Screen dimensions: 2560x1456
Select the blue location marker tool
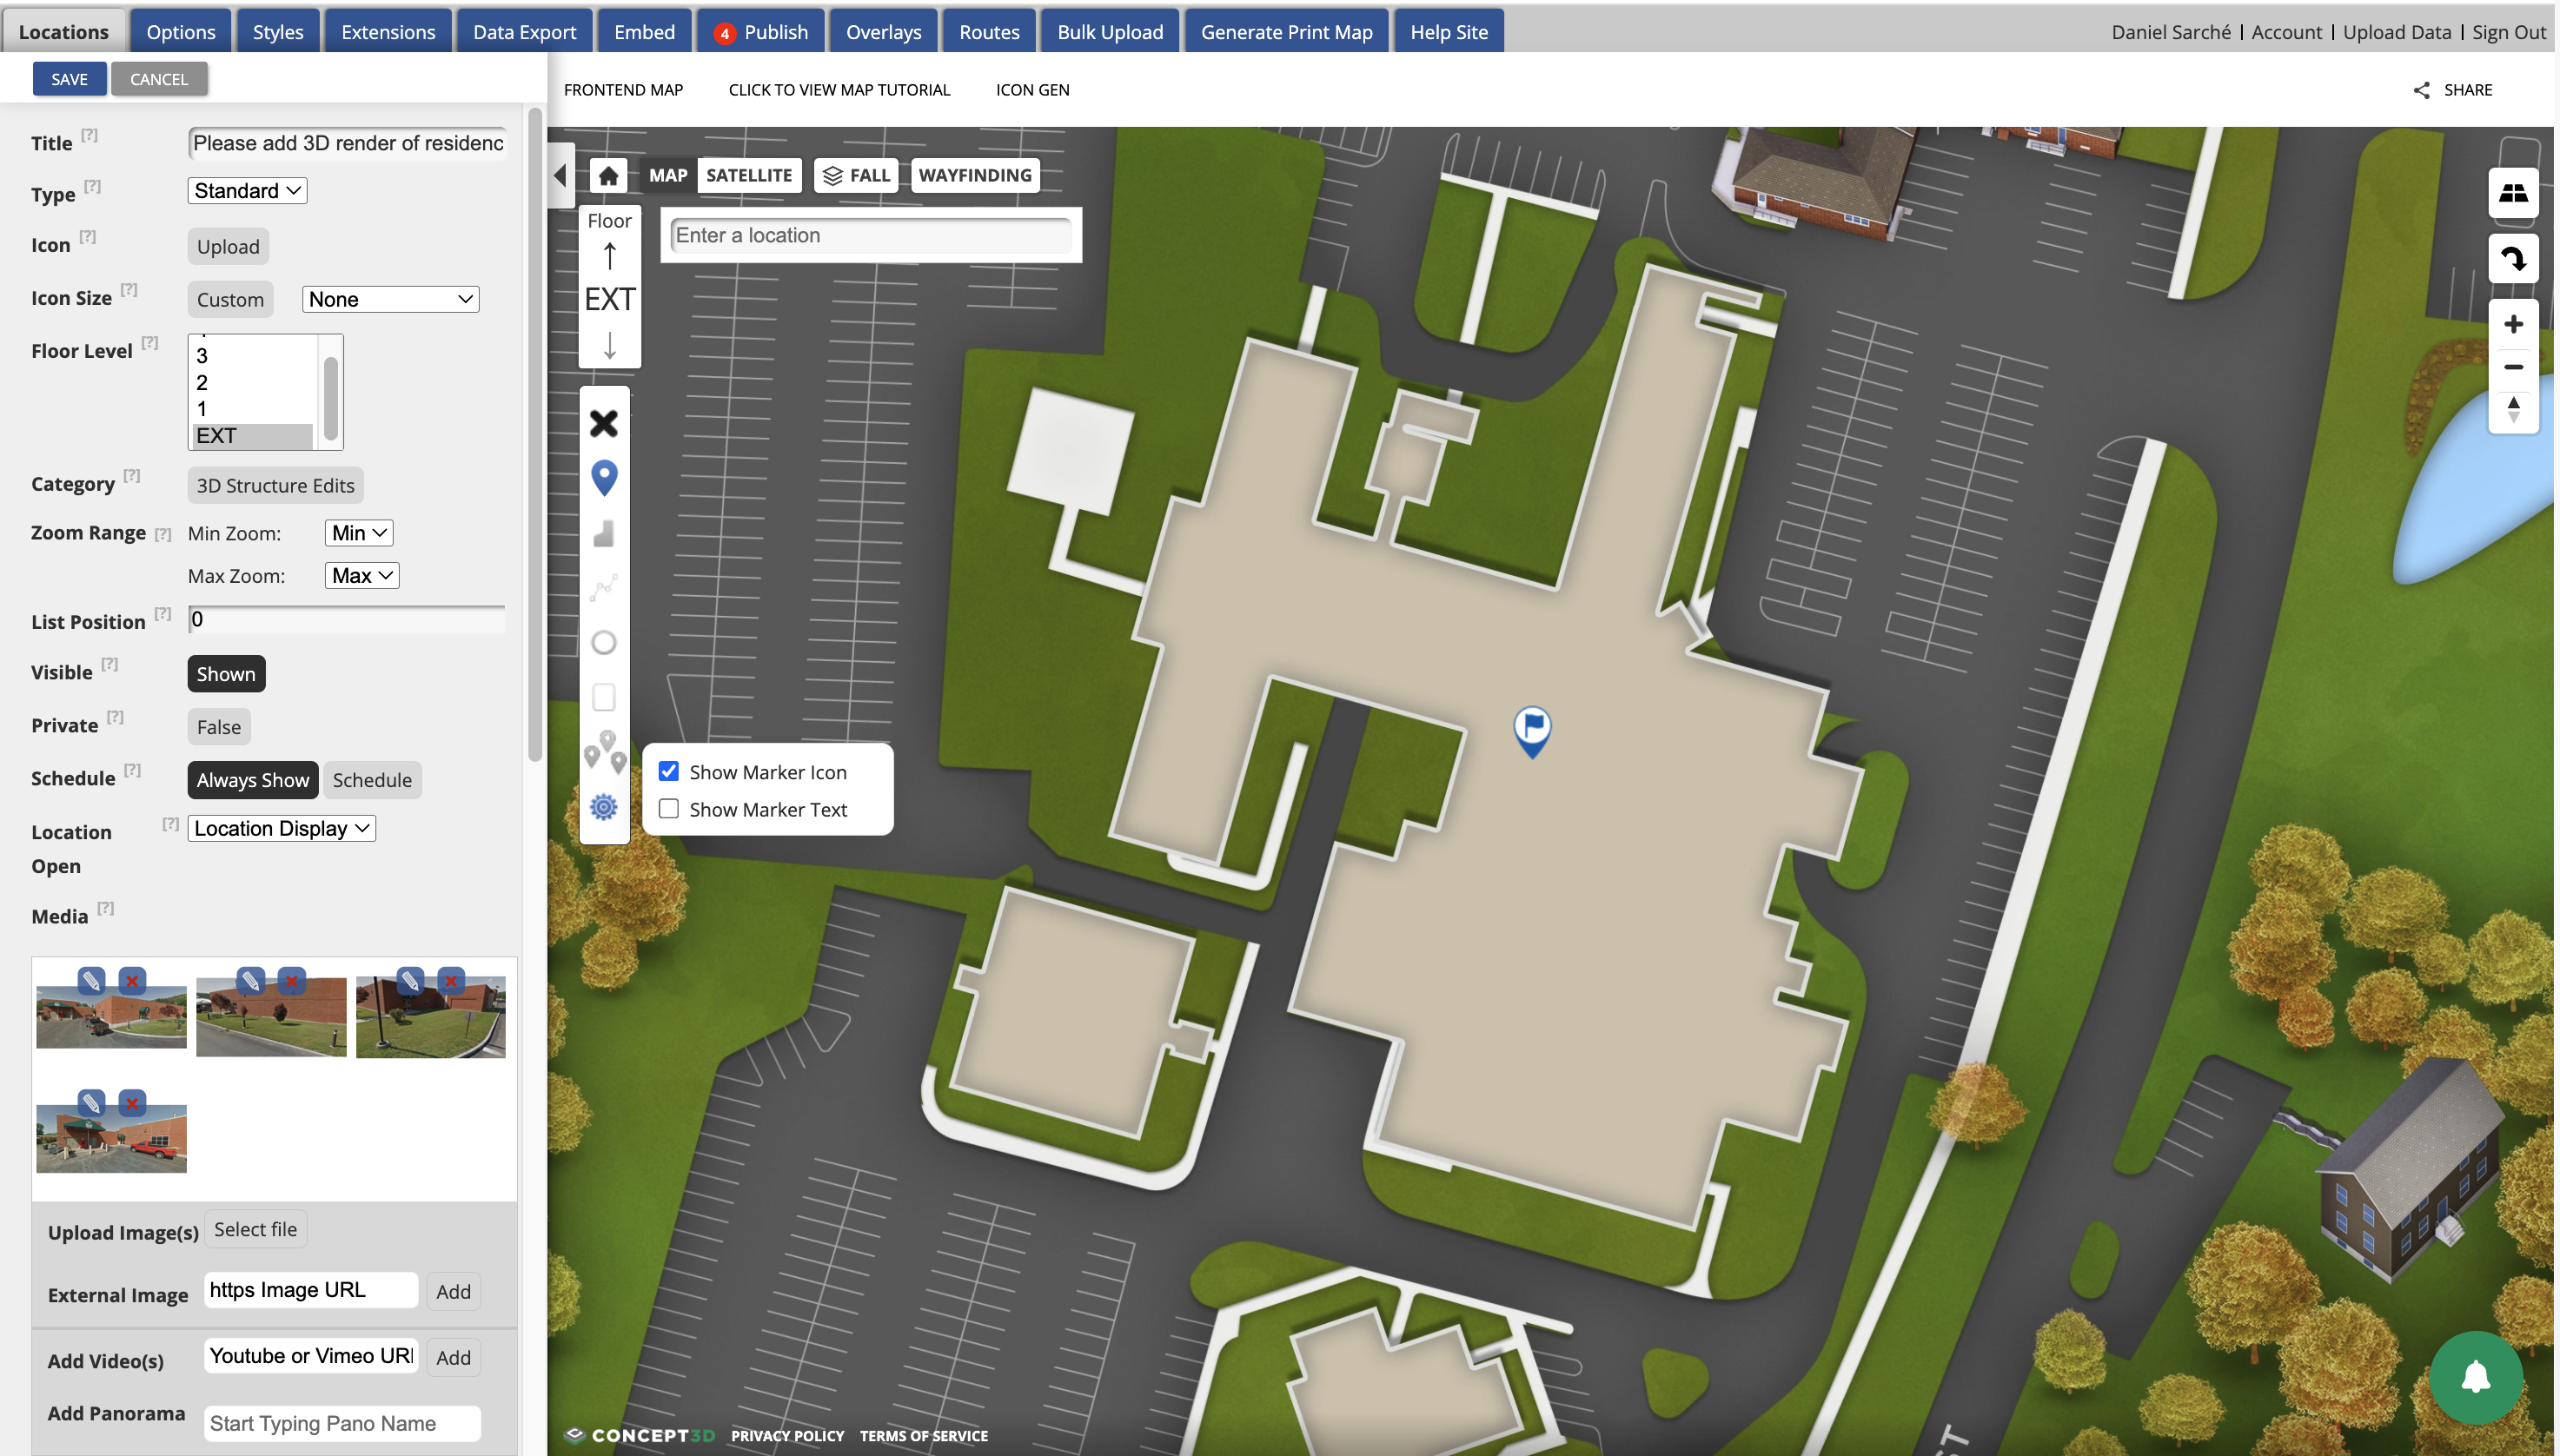point(604,478)
